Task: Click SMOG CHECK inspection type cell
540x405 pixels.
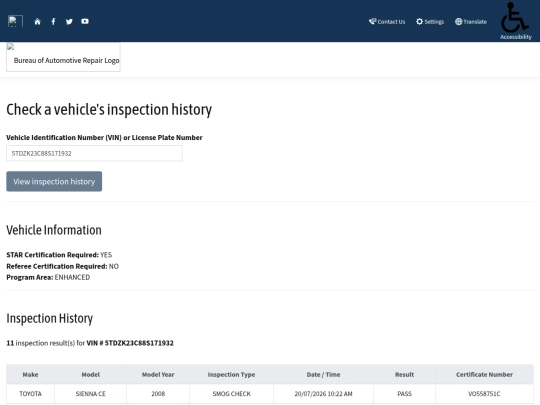Action: tap(231, 394)
